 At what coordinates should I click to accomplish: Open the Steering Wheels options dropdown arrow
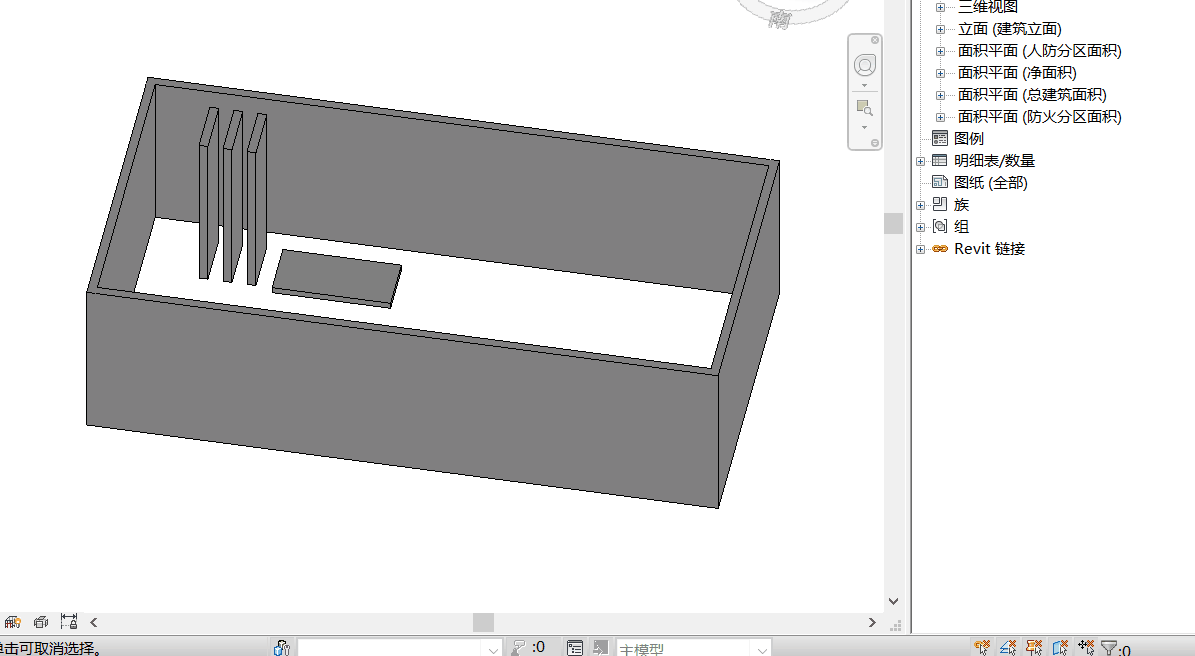pyautogui.click(x=864, y=85)
